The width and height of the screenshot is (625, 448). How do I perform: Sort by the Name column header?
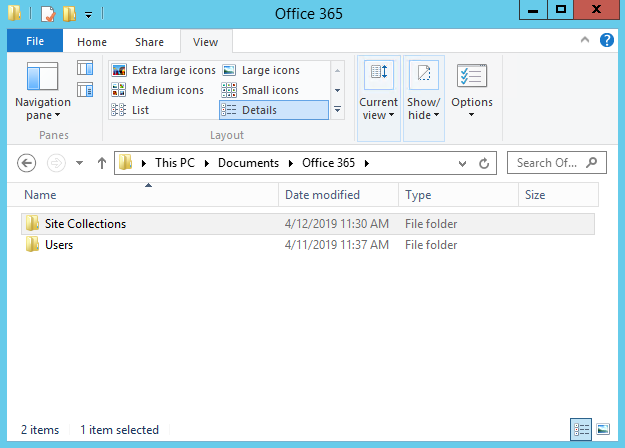(143, 195)
